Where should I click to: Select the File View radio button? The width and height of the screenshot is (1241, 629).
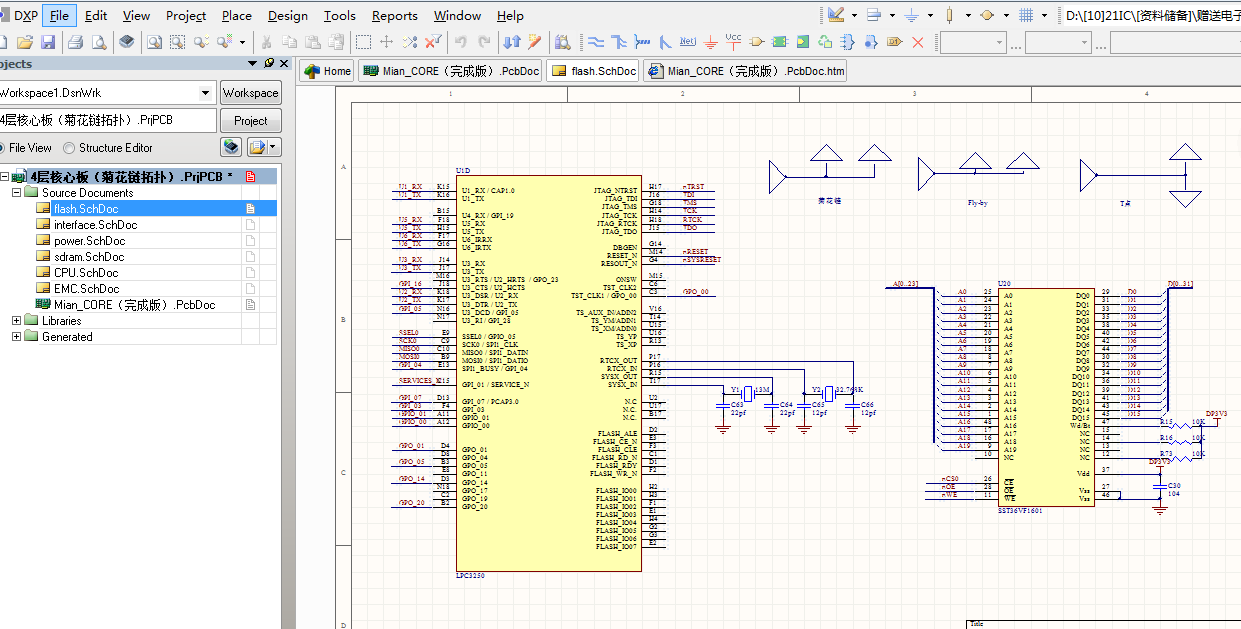tap(1, 148)
